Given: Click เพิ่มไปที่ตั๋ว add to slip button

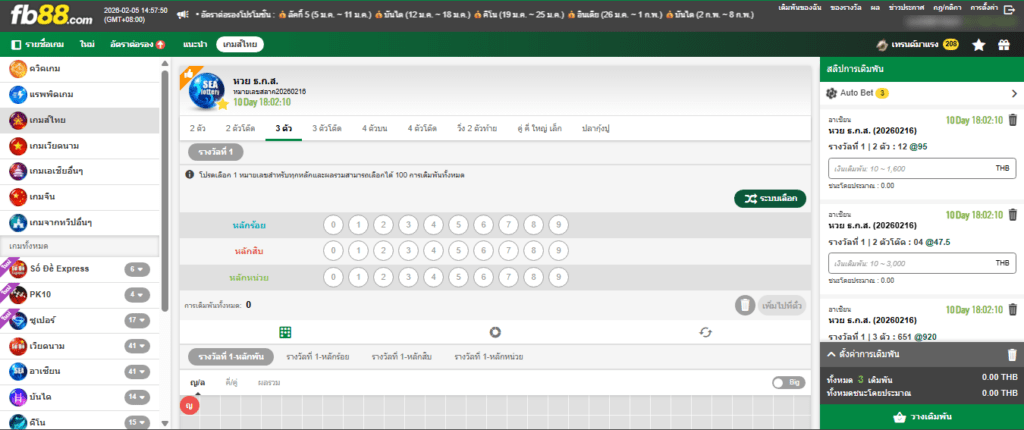Looking at the screenshot, I should (x=782, y=305).
